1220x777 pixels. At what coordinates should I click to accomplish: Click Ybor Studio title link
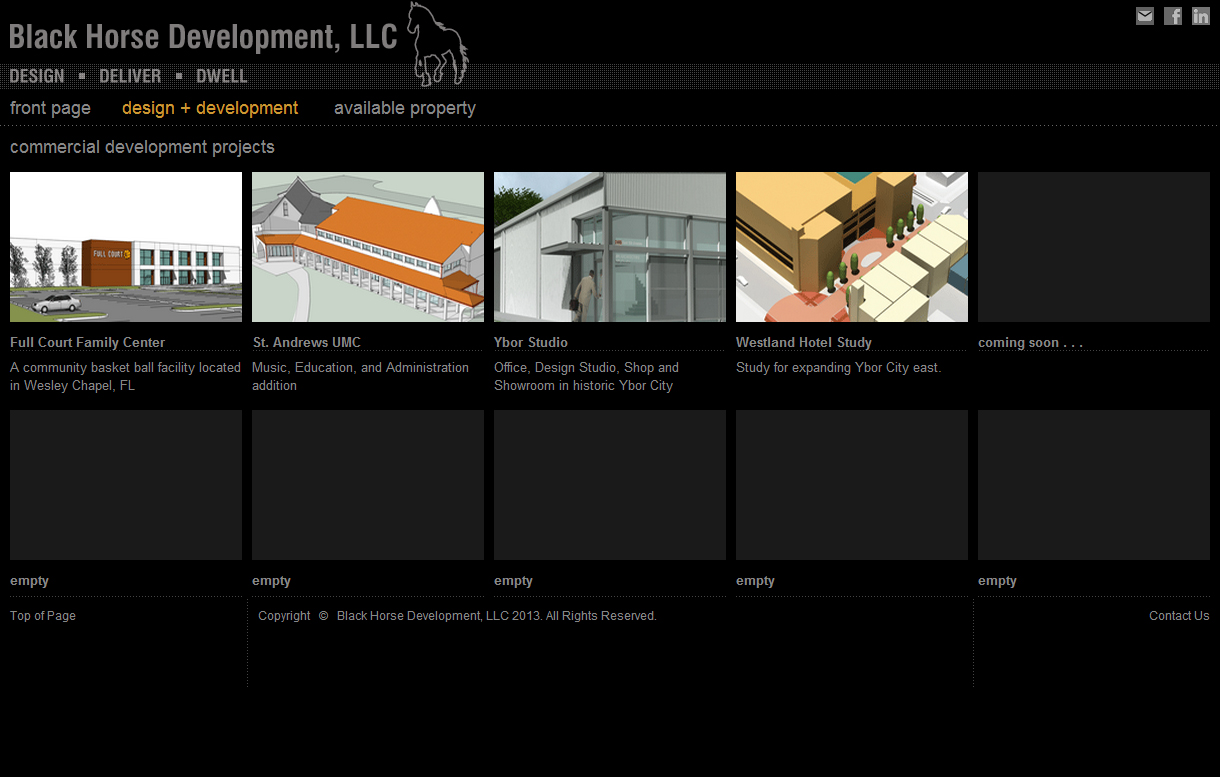531,342
